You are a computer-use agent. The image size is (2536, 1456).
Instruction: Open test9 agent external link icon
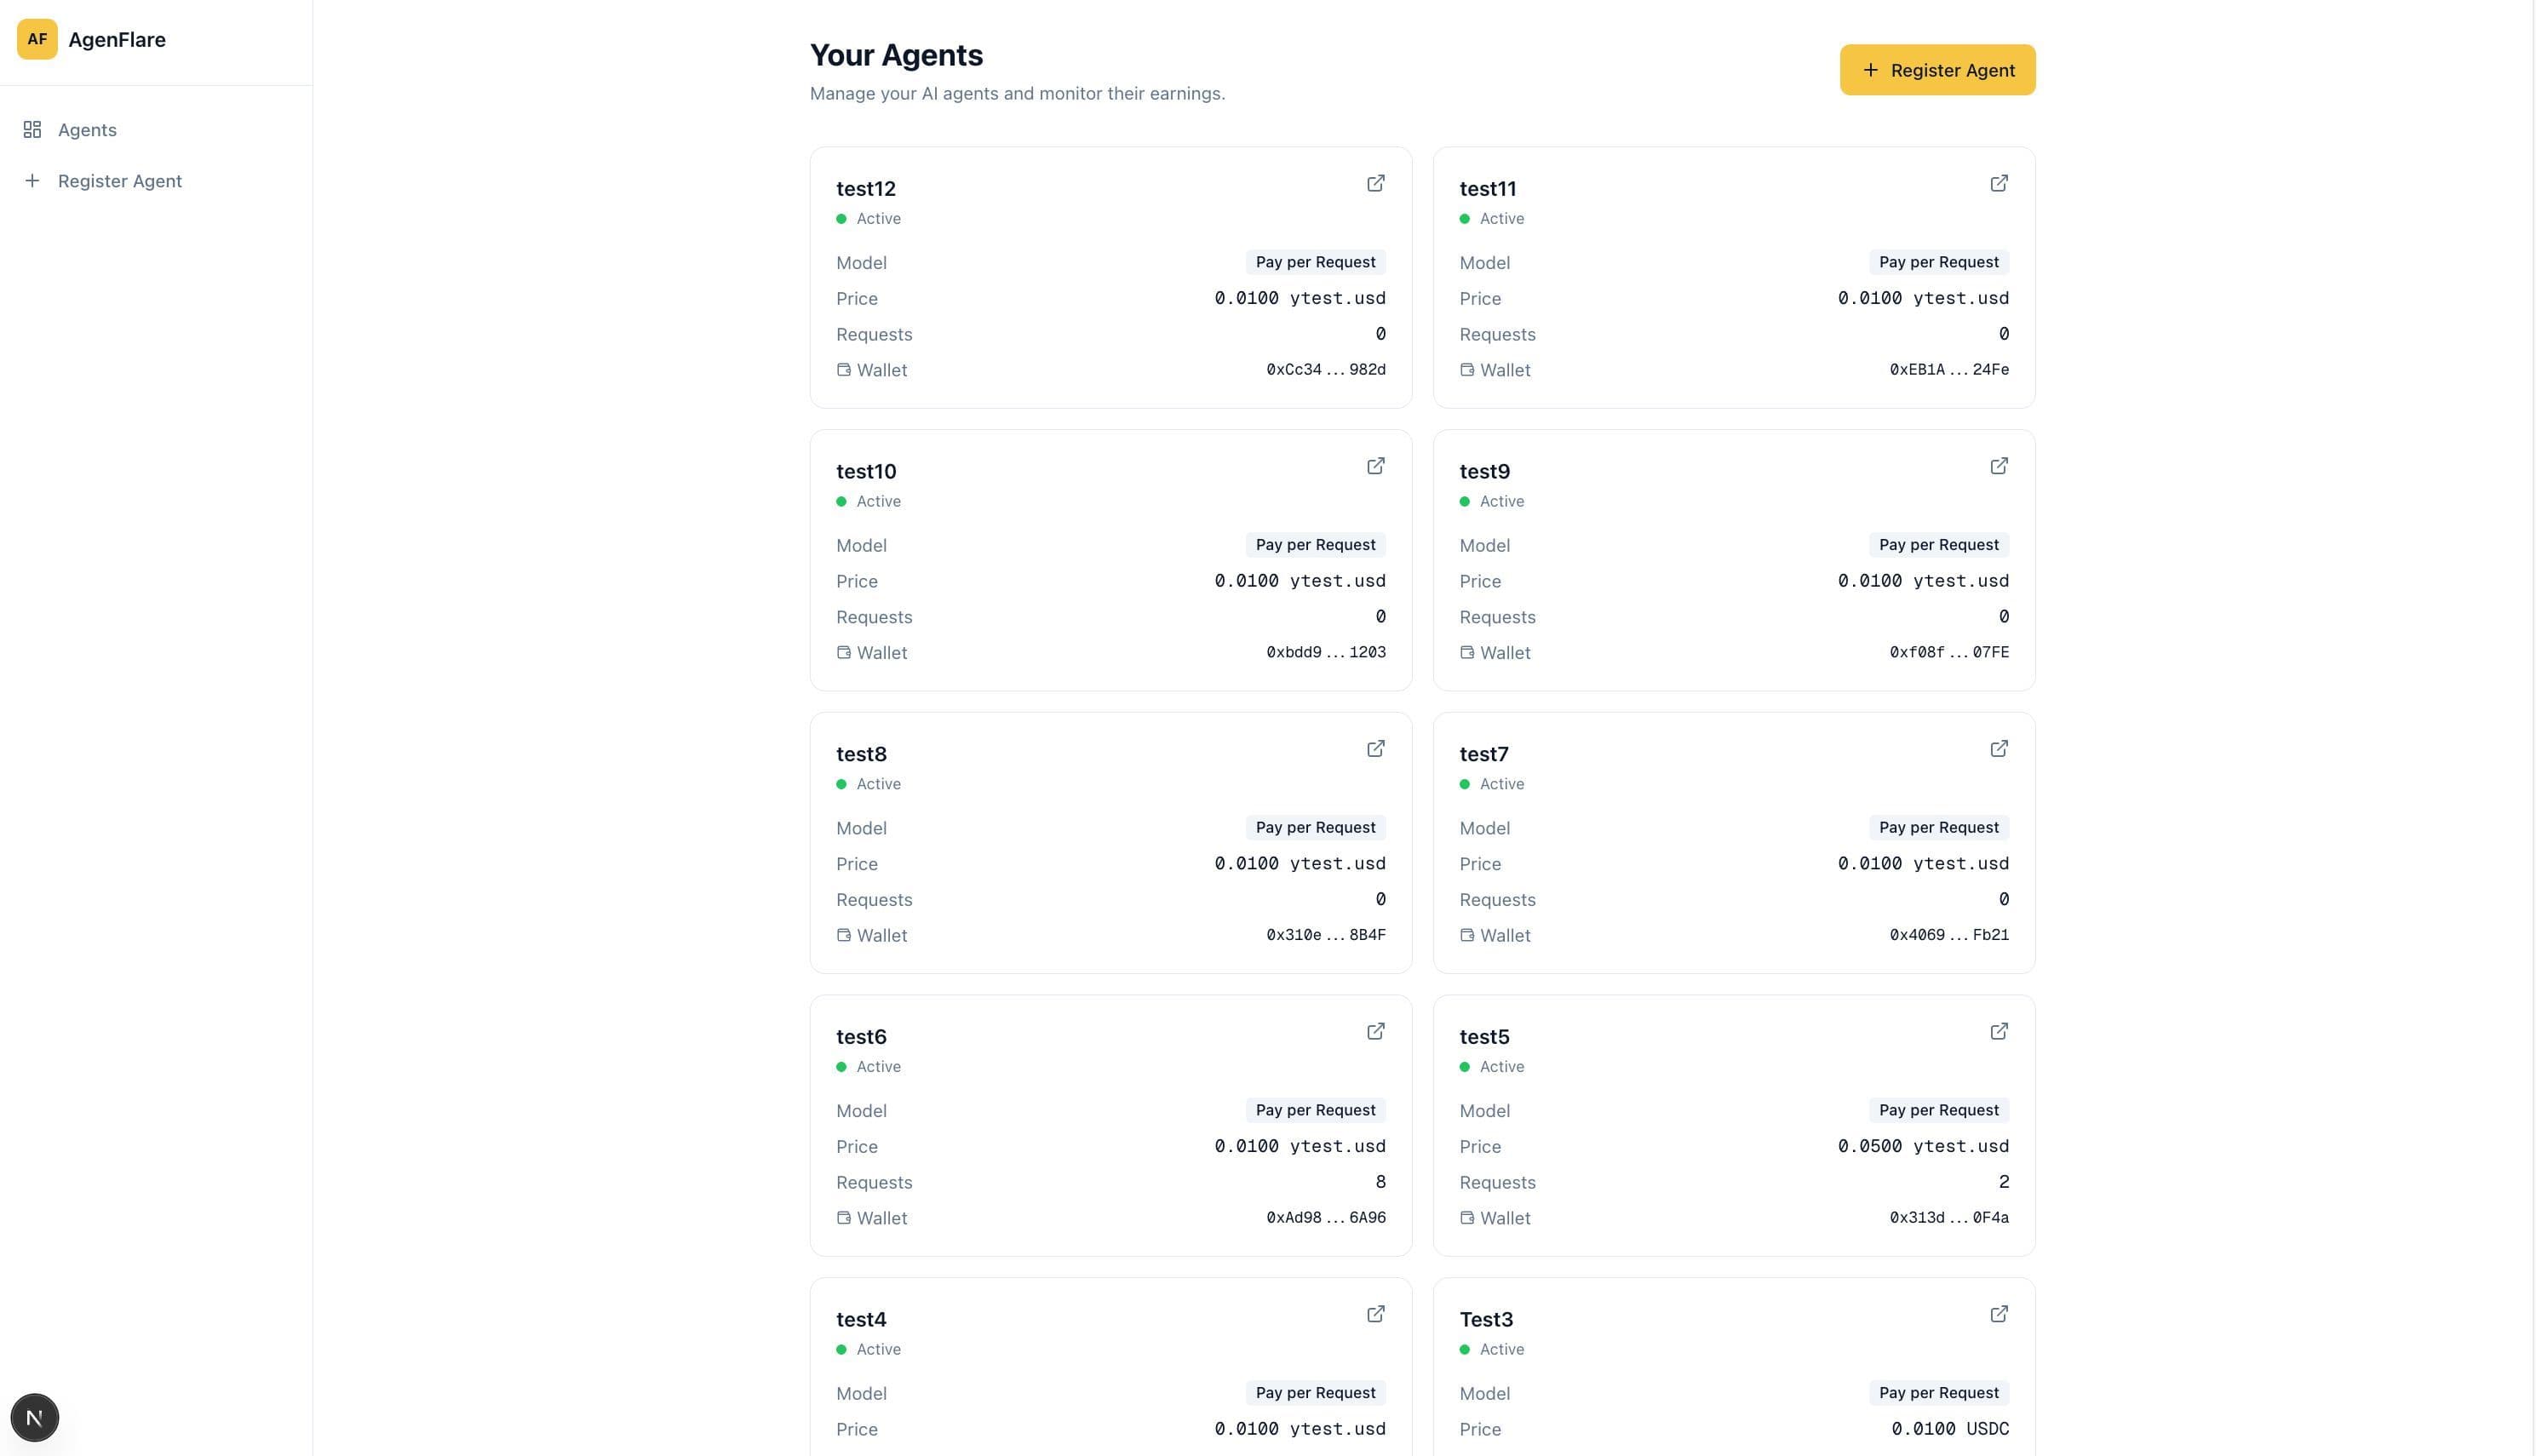click(x=1998, y=466)
